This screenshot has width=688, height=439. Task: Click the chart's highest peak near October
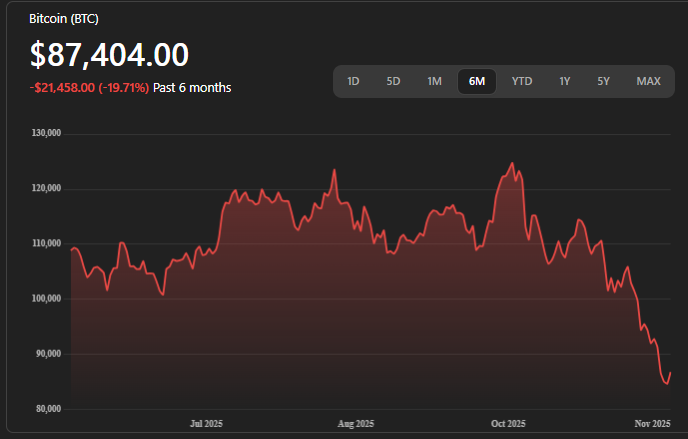(512, 163)
